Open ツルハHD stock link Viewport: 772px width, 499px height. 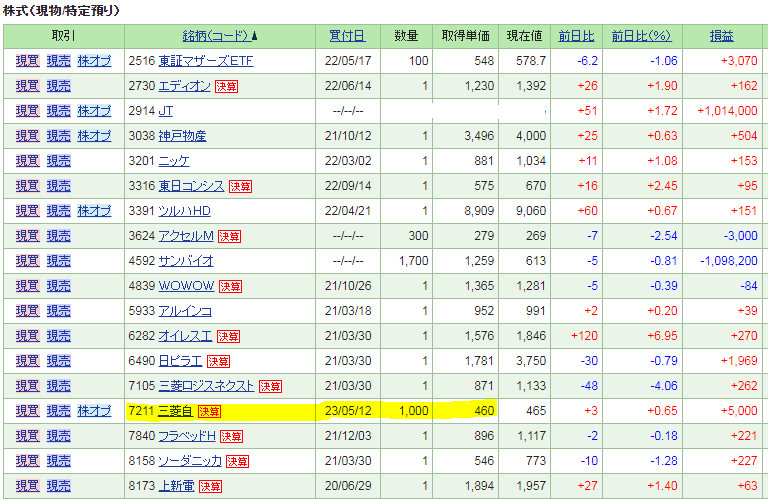(x=184, y=211)
